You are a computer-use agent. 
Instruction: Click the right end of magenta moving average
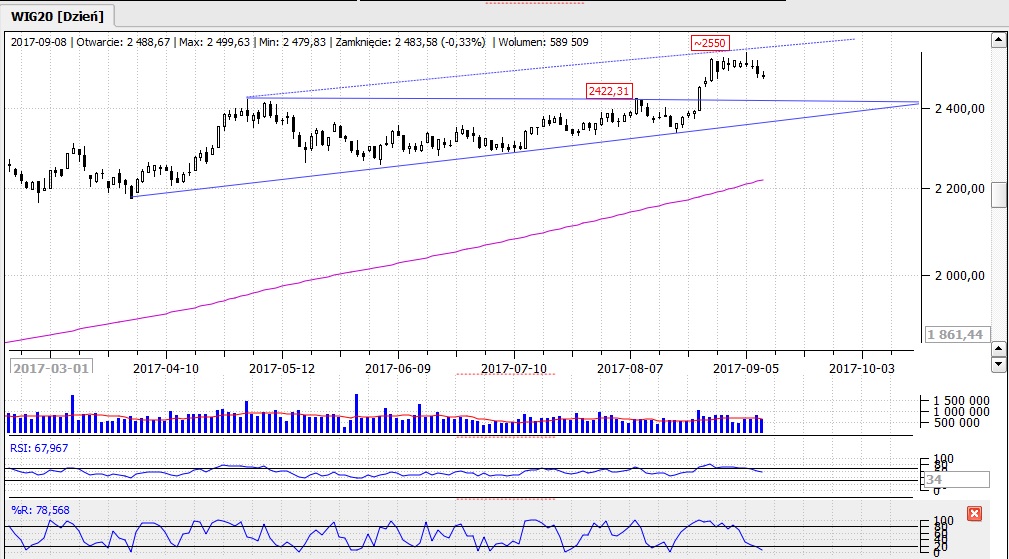coord(762,180)
